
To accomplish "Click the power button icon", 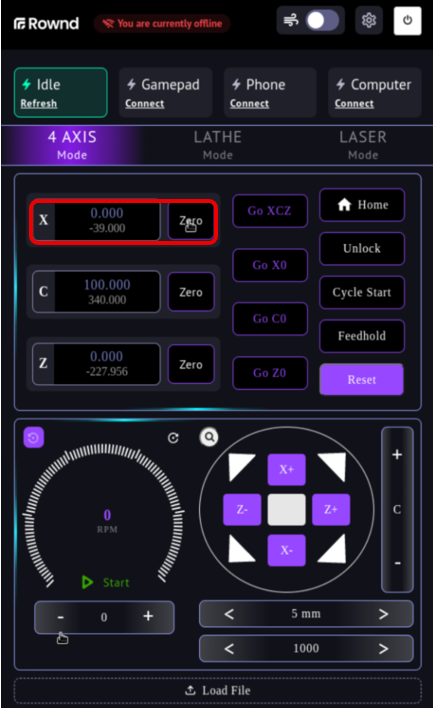I will [x=407, y=20].
